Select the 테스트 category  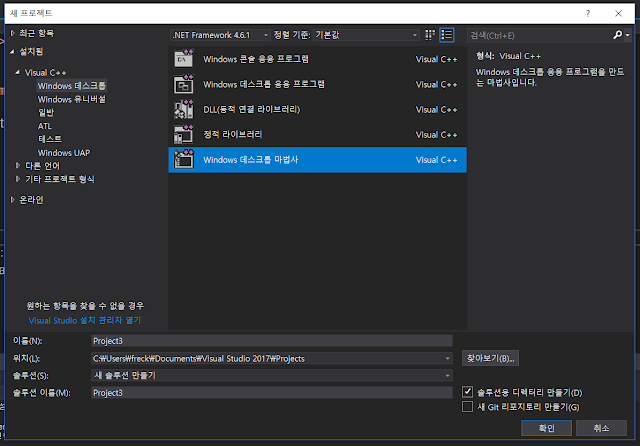pyautogui.click(x=50, y=139)
